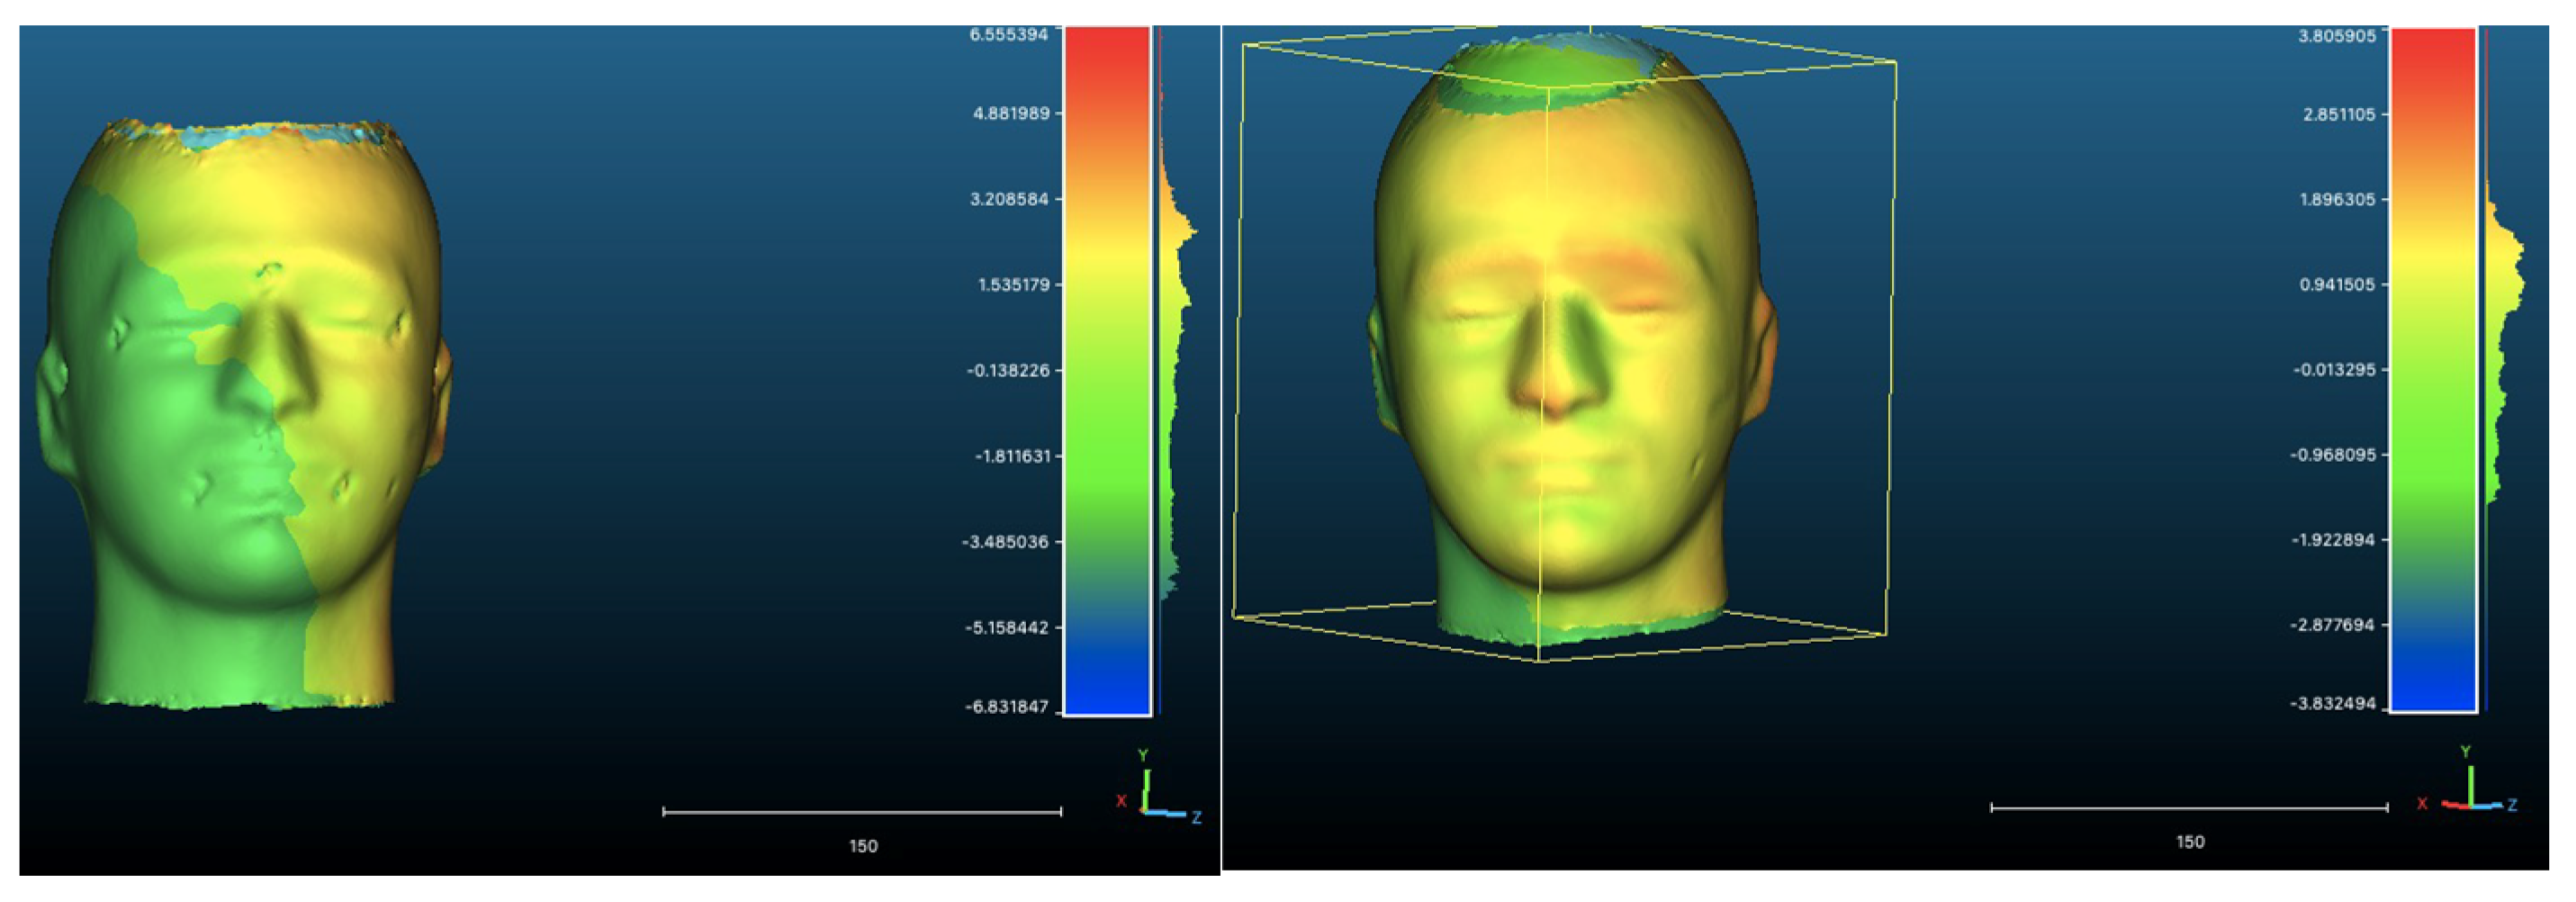Click the red X axis label in right view
The height and width of the screenshot is (902, 2576).
click(x=2422, y=804)
